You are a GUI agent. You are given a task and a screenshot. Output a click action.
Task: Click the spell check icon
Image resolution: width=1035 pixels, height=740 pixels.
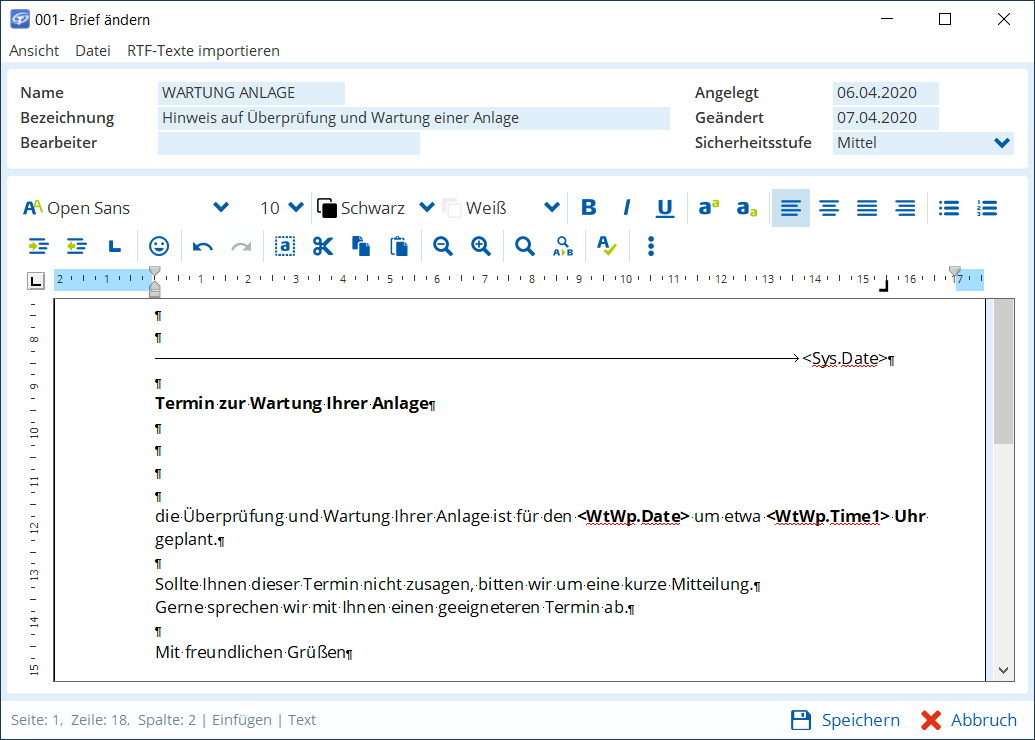tap(607, 246)
